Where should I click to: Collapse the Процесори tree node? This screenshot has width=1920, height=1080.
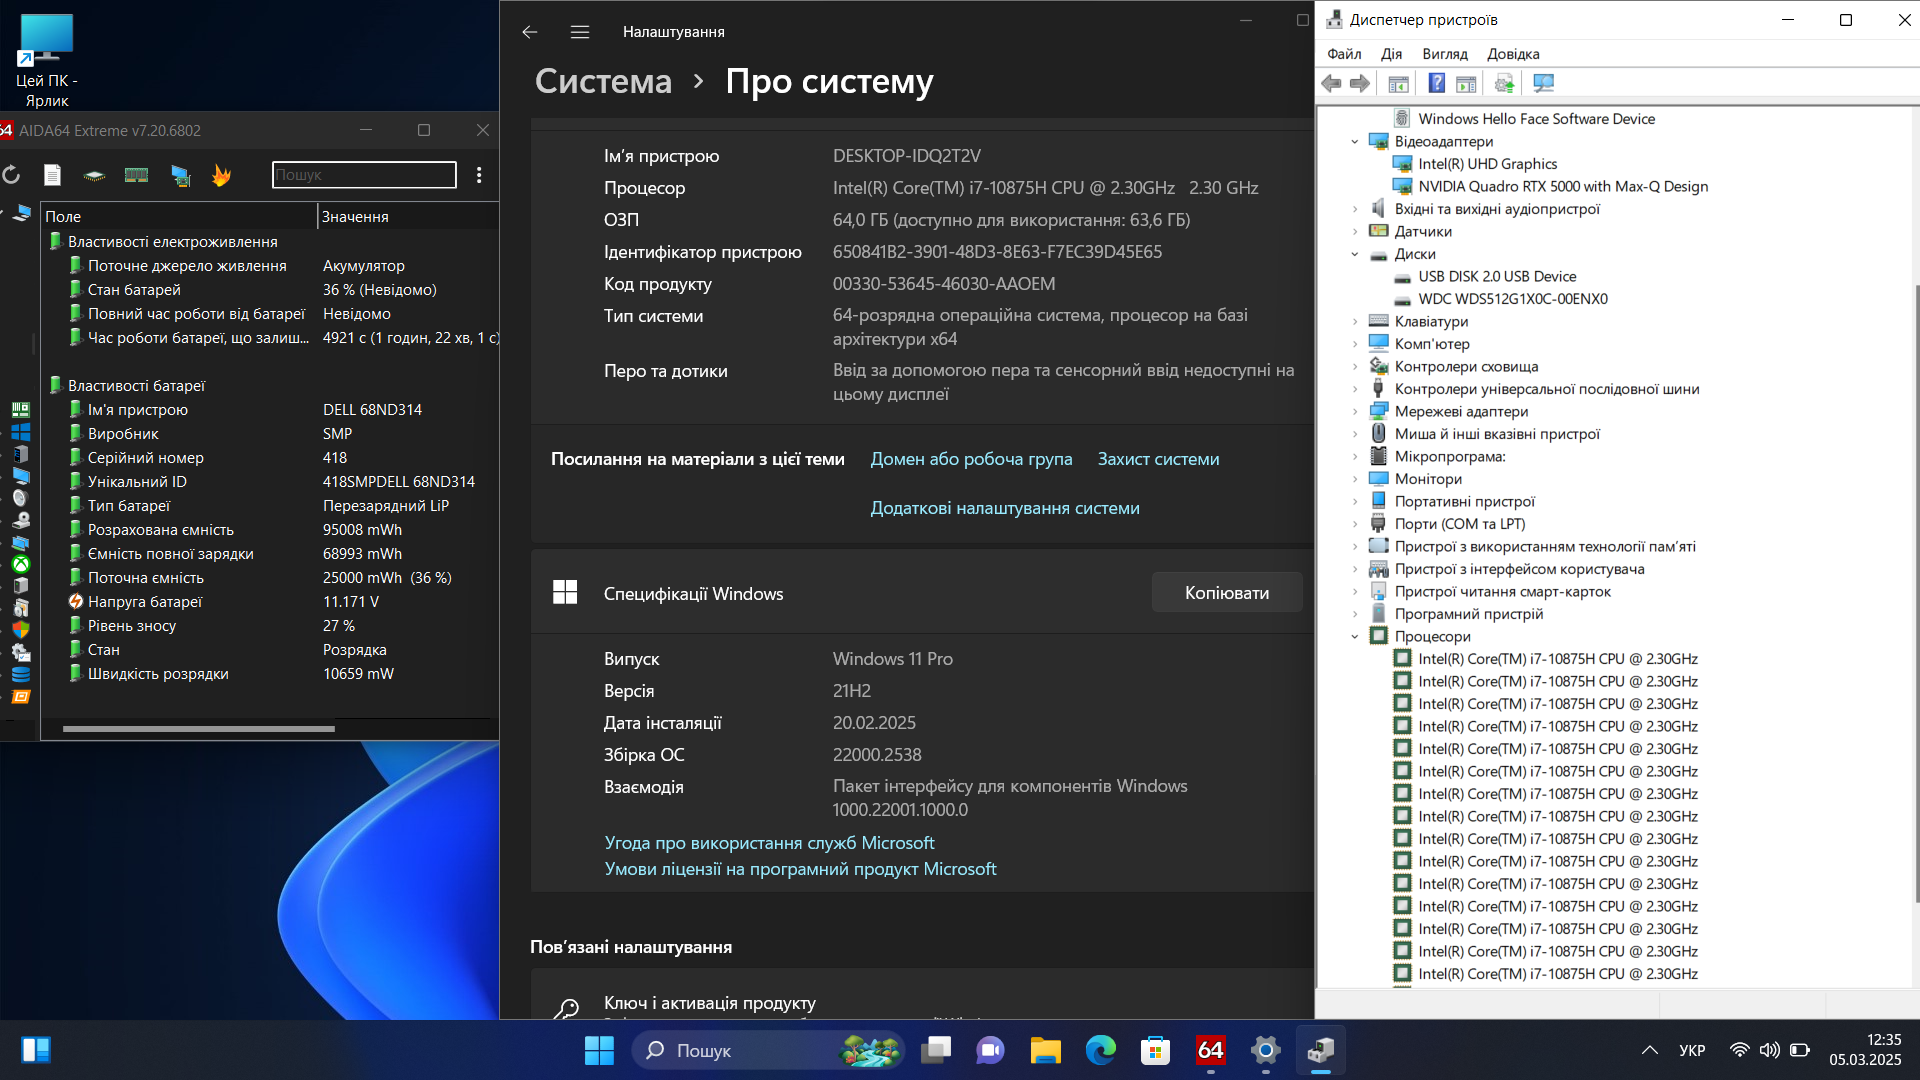(x=1355, y=637)
